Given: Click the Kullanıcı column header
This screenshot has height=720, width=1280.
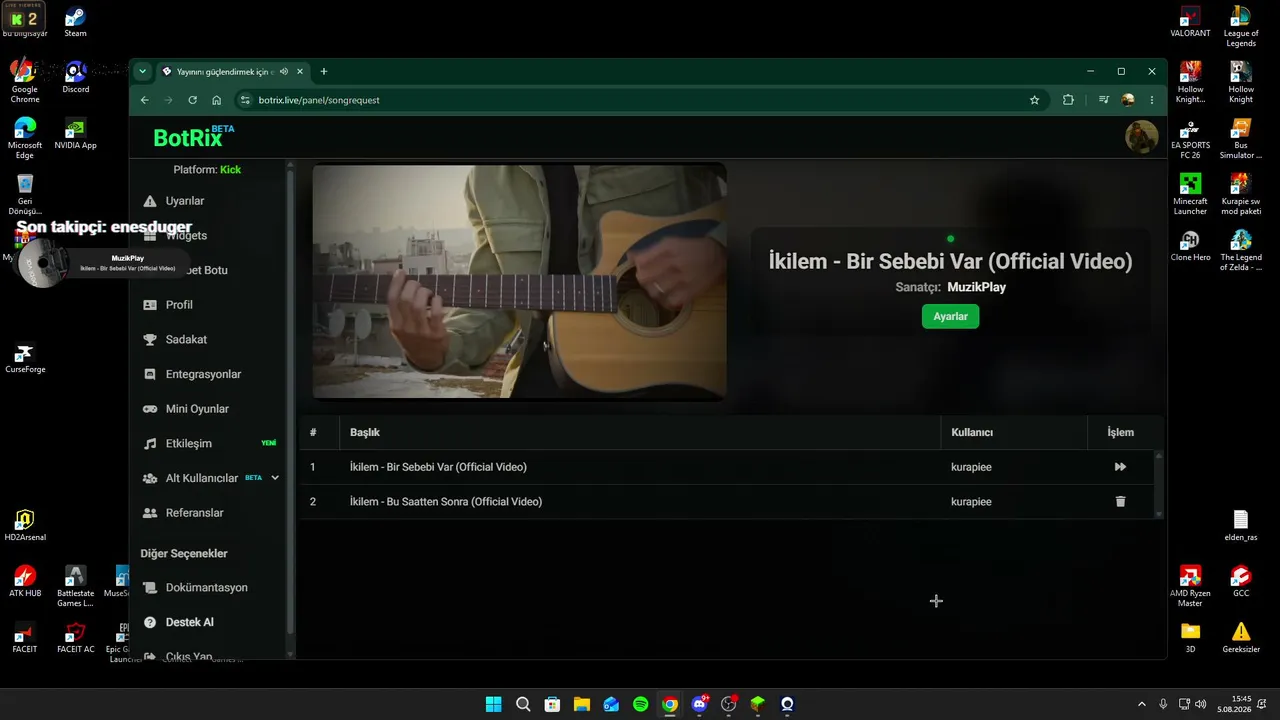Looking at the screenshot, I should [x=972, y=433].
